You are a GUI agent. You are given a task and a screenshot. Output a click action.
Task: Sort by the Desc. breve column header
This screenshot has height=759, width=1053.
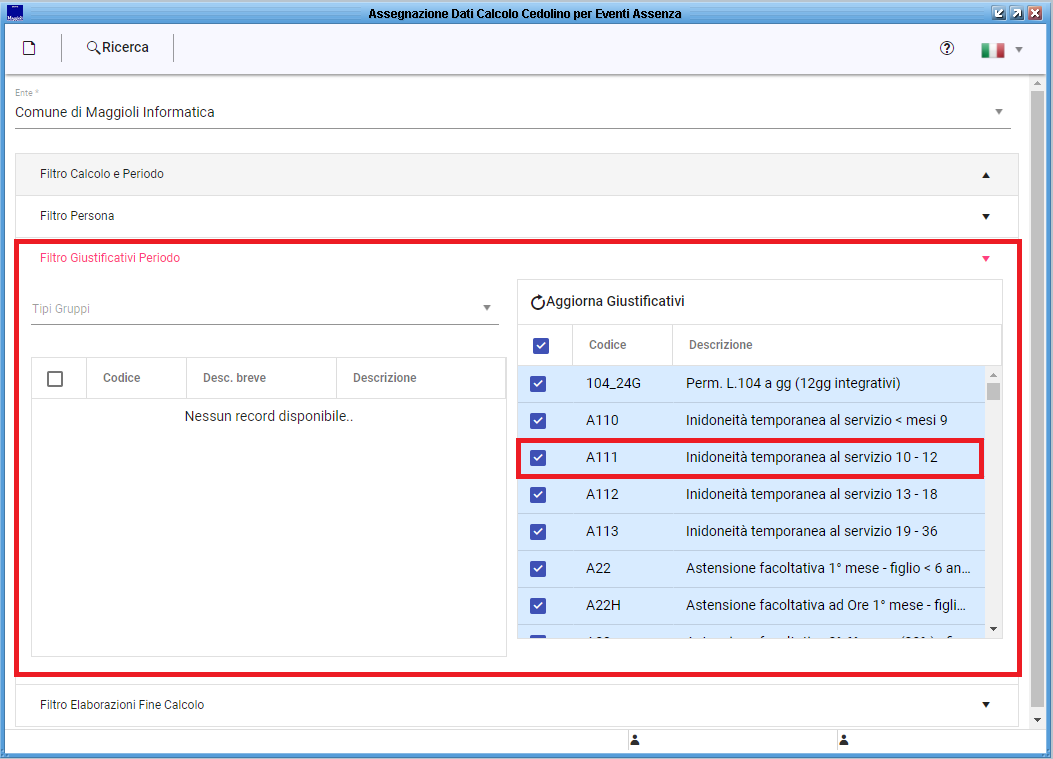point(234,378)
